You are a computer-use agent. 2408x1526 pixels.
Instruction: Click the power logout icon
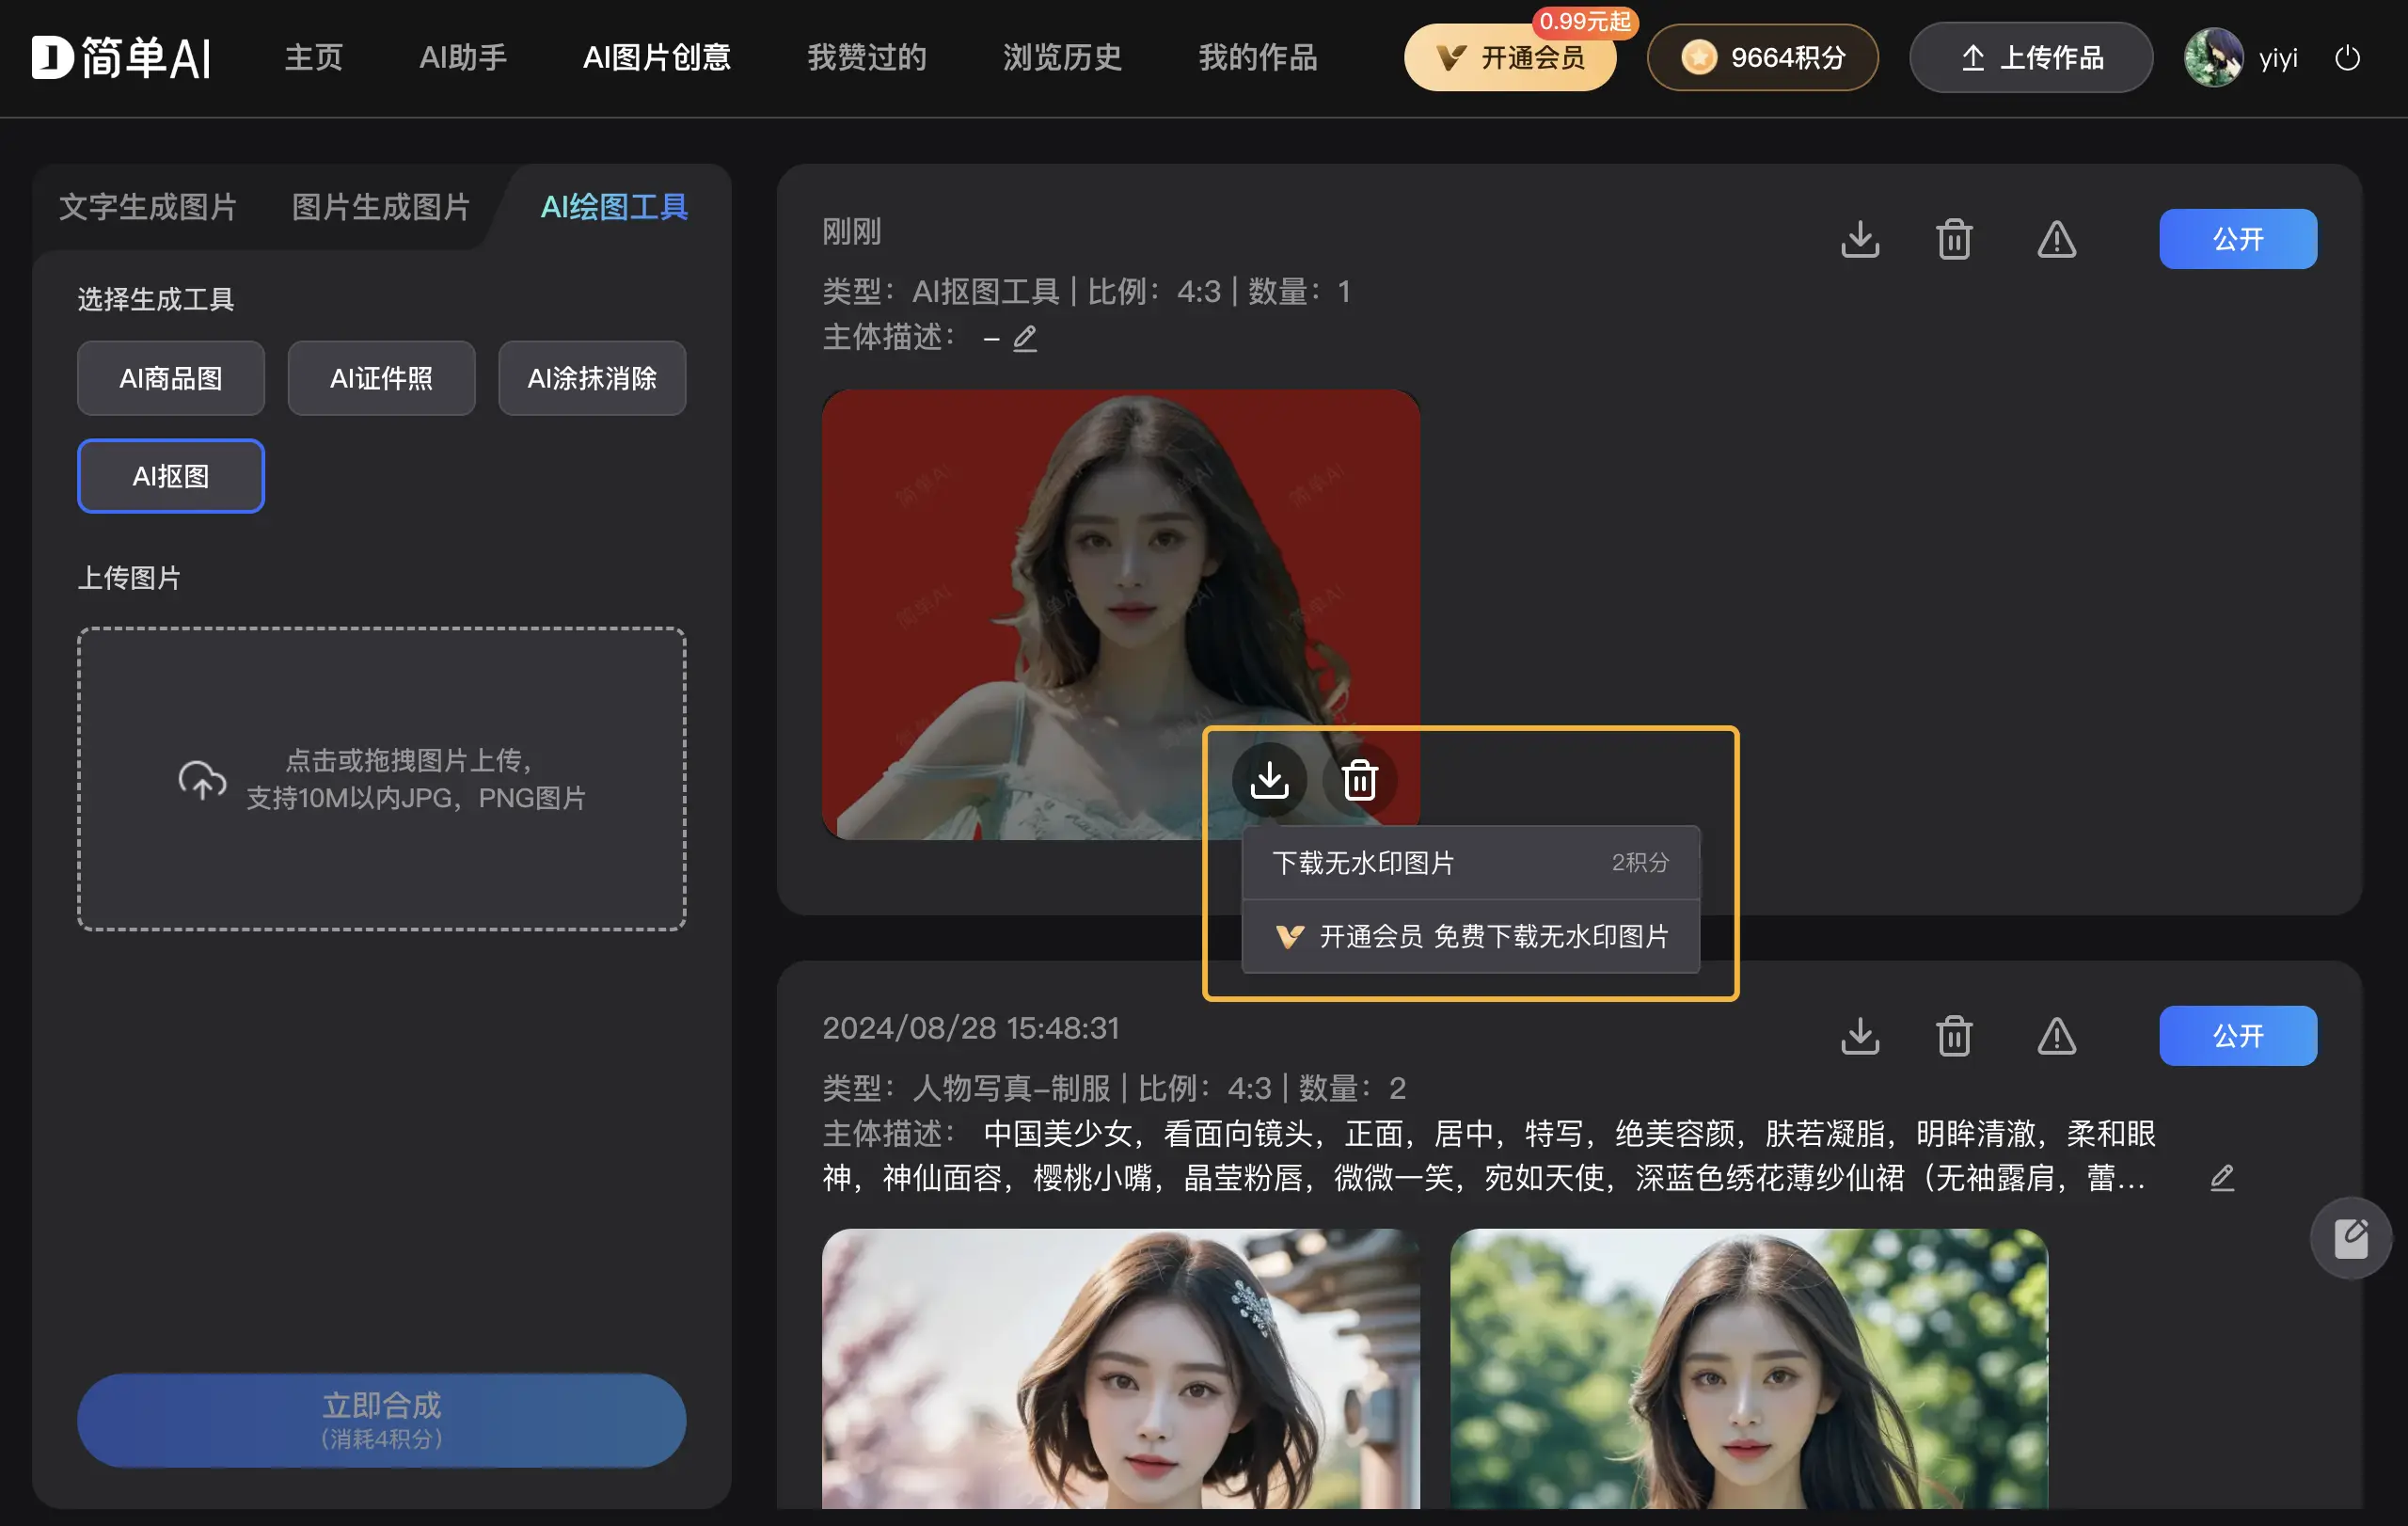tap(2347, 58)
